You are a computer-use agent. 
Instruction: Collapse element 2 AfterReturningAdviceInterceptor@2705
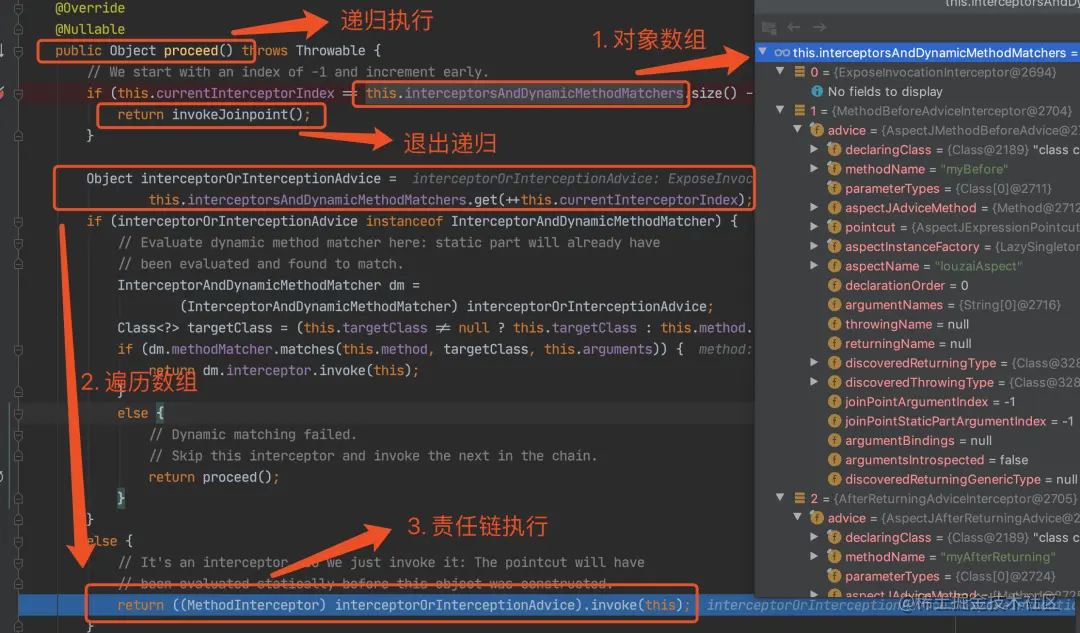780,497
